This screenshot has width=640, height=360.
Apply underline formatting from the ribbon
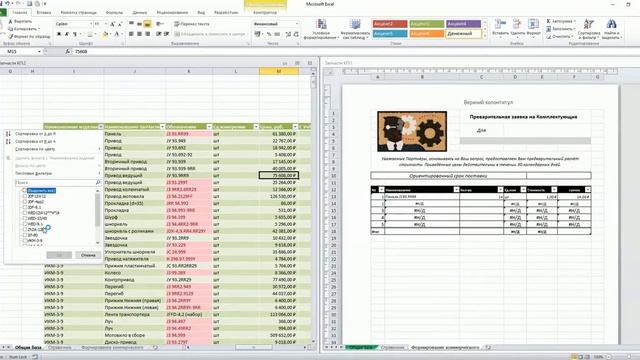[75, 34]
